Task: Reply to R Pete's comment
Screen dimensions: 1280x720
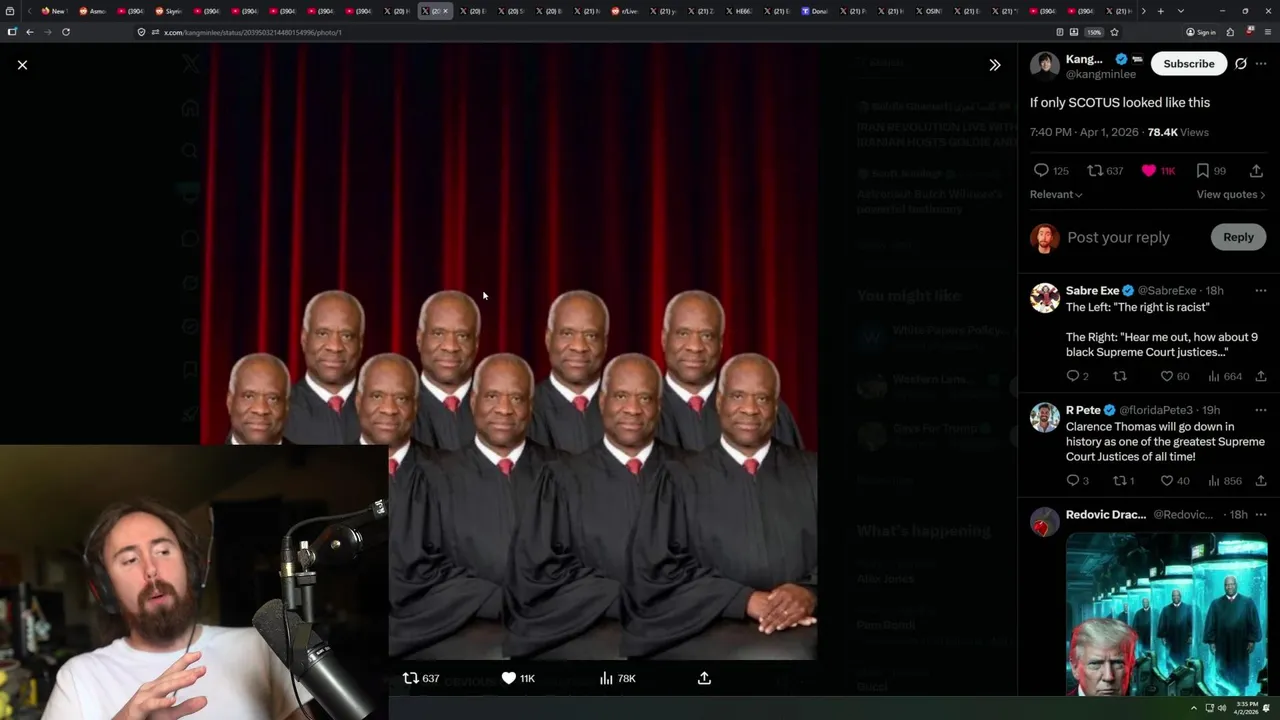Action: (x=1073, y=481)
